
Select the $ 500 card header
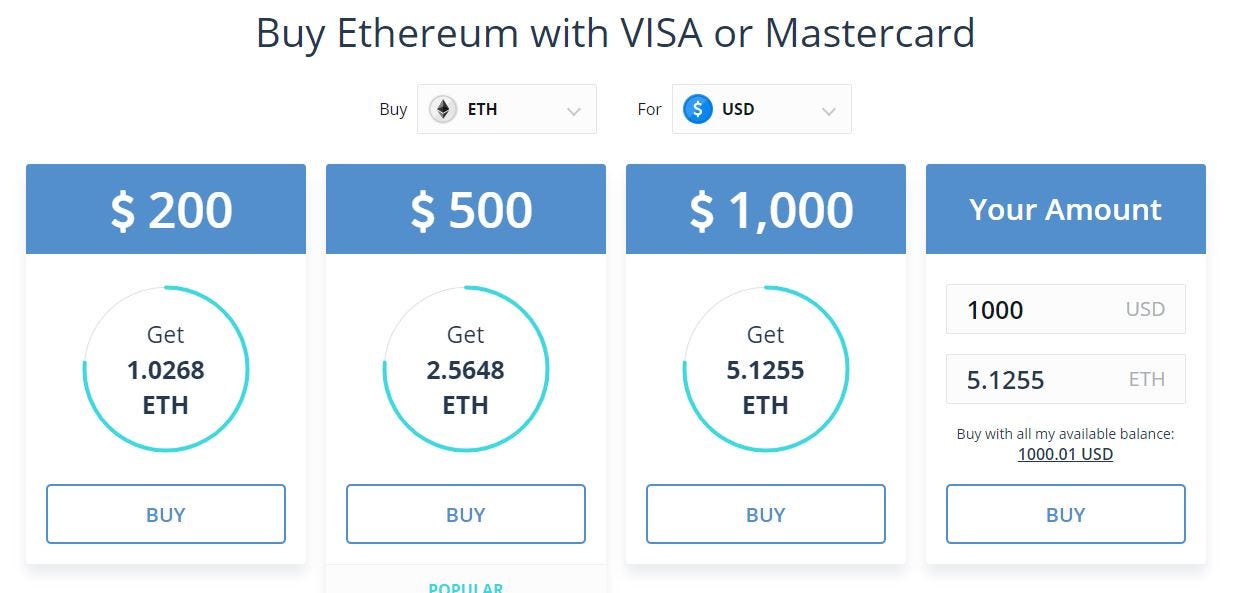coord(466,209)
